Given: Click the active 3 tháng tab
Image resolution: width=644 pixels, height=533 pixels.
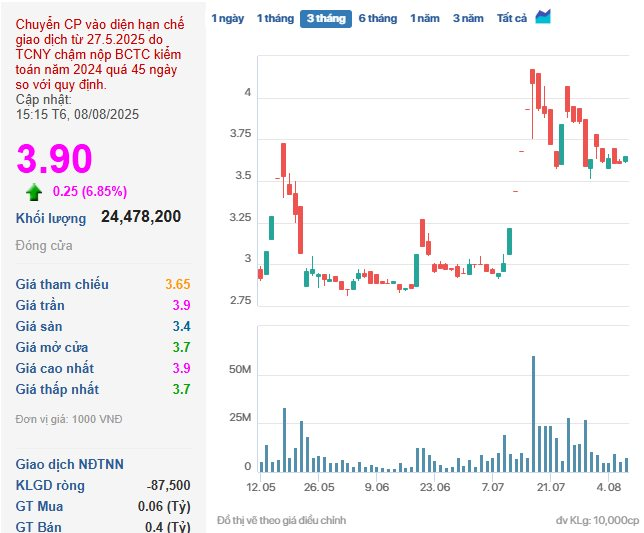Looking at the screenshot, I should coord(325,19).
